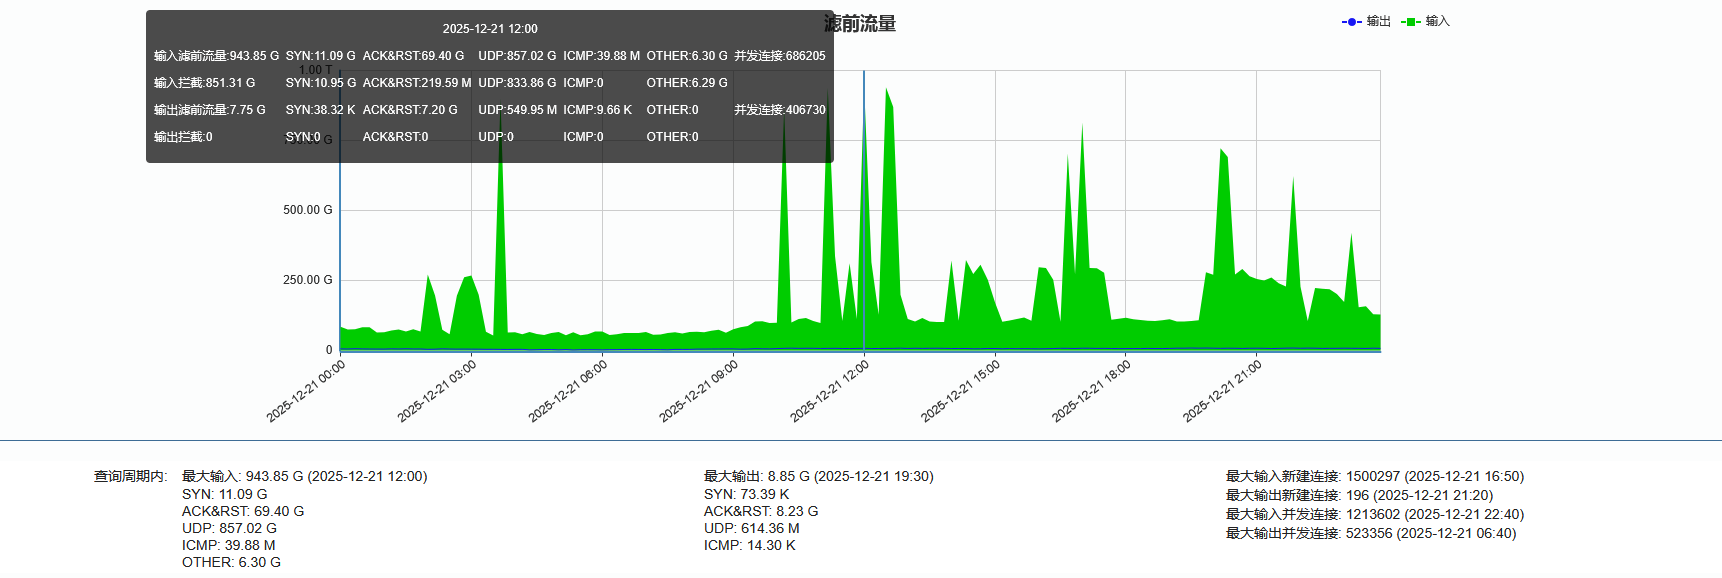The height and width of the screenshot is (578, 1722).
Task: Toggle the blue 输出 legend marker
Action: point(1351,22)
